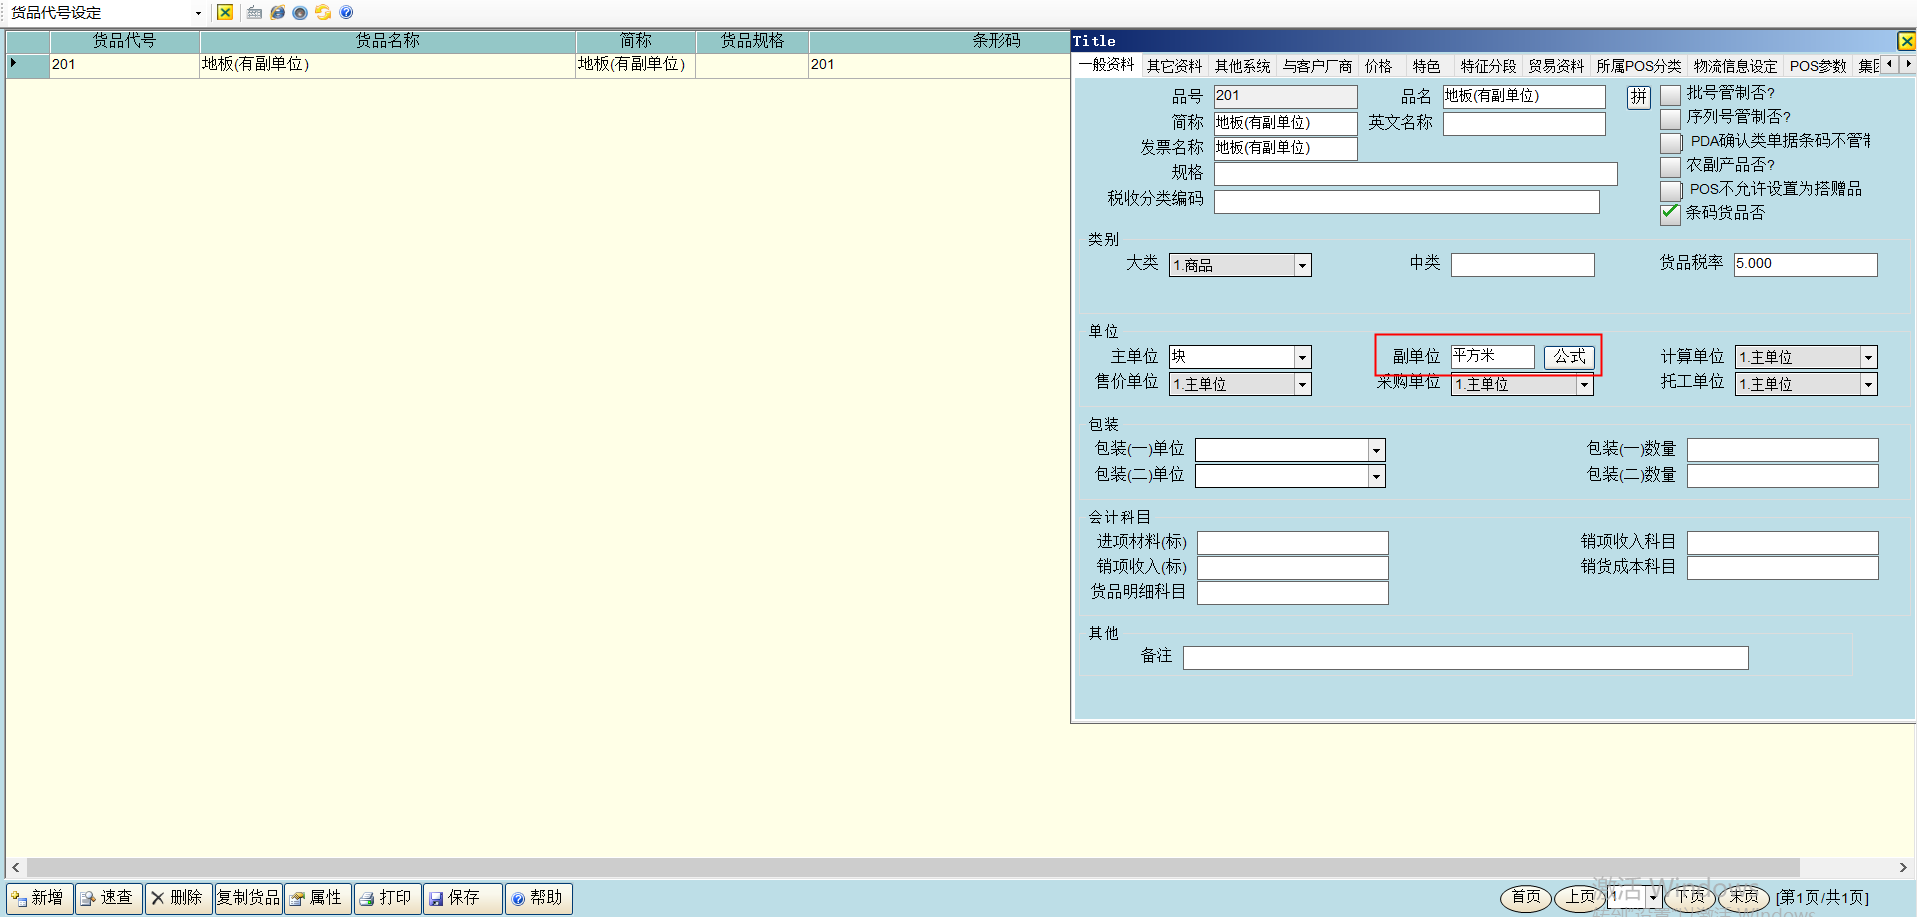The height and width of the screenshot is (917, 1917).
Task: Click the 货品税率 field showing 5.000
Action: click(x=1806, y=264)
